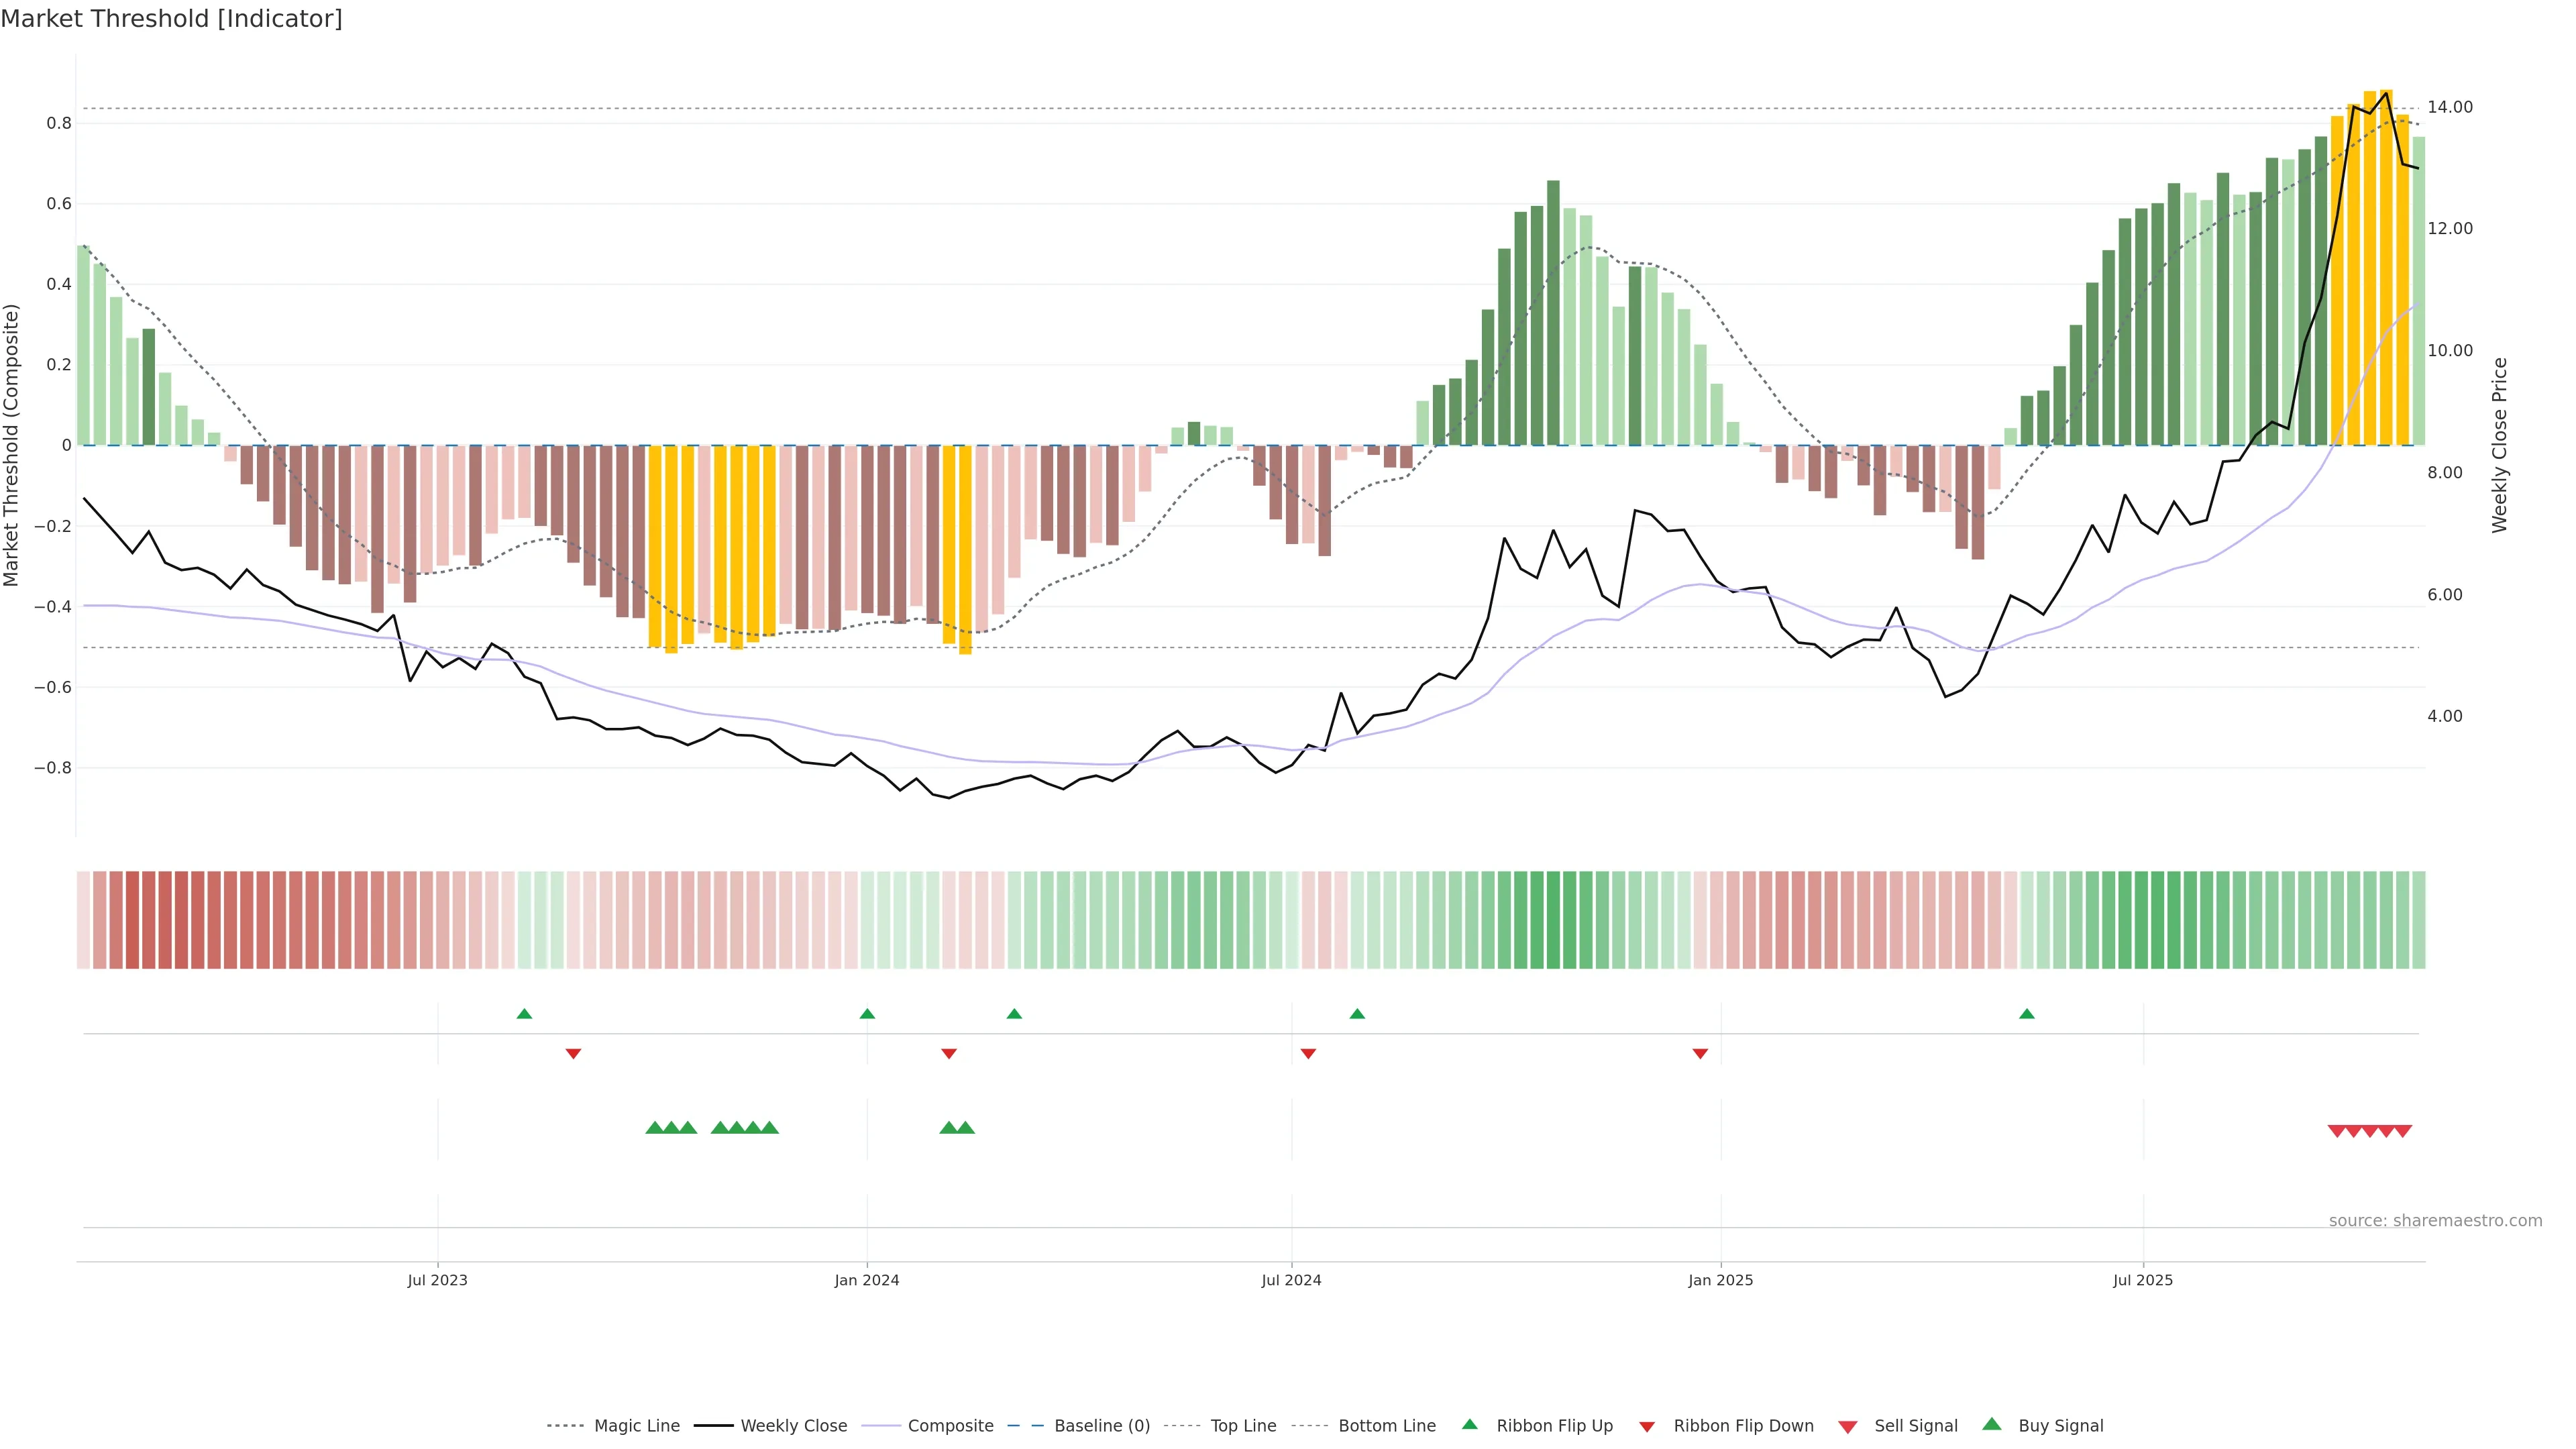This screenshot has height=1449, width=2576.
Task: Toggle the Magic Line legend entry
Action: click(636, 1426)
